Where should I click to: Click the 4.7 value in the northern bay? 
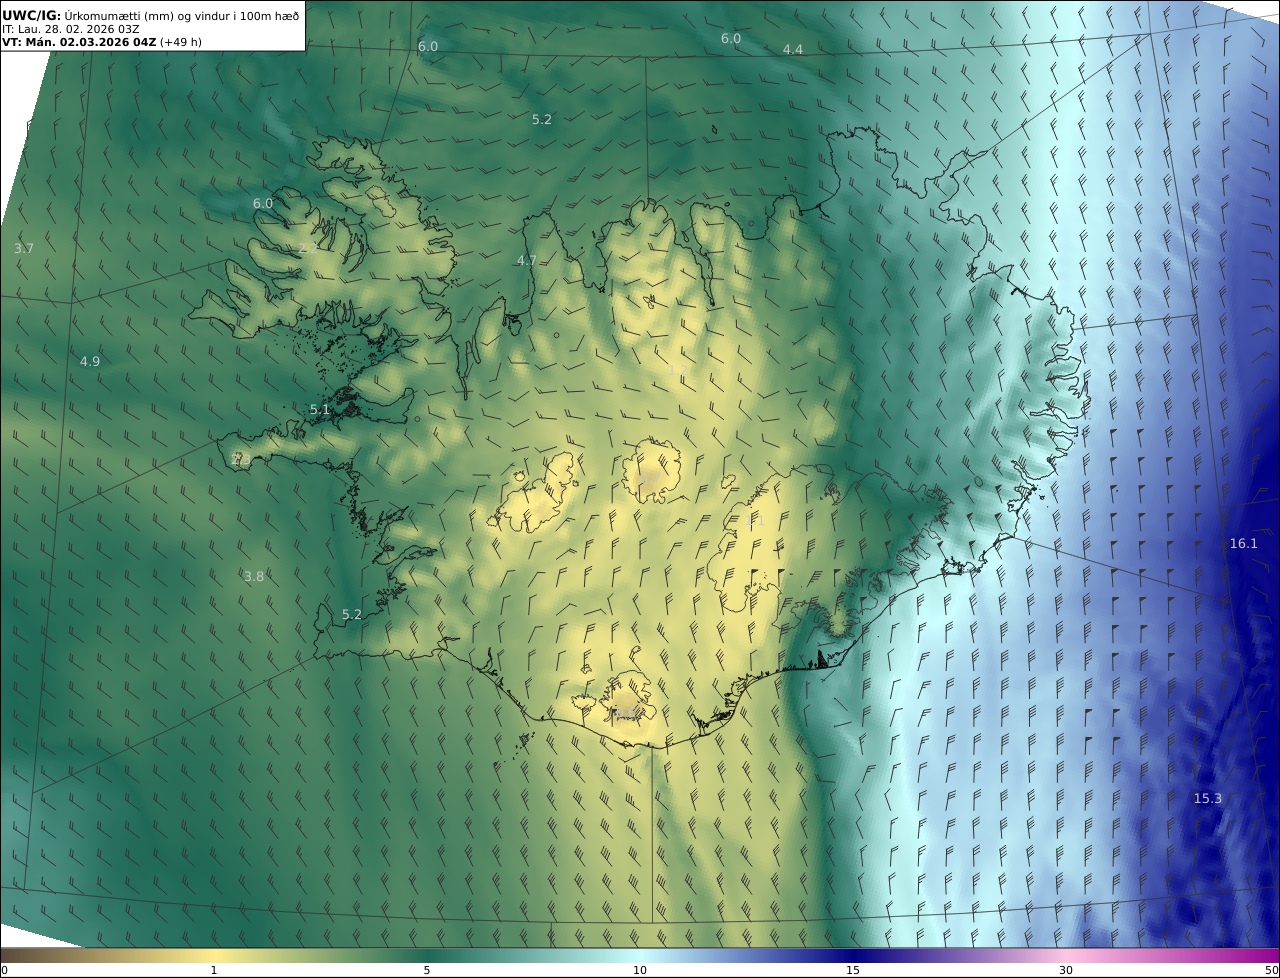coord(526,260)
